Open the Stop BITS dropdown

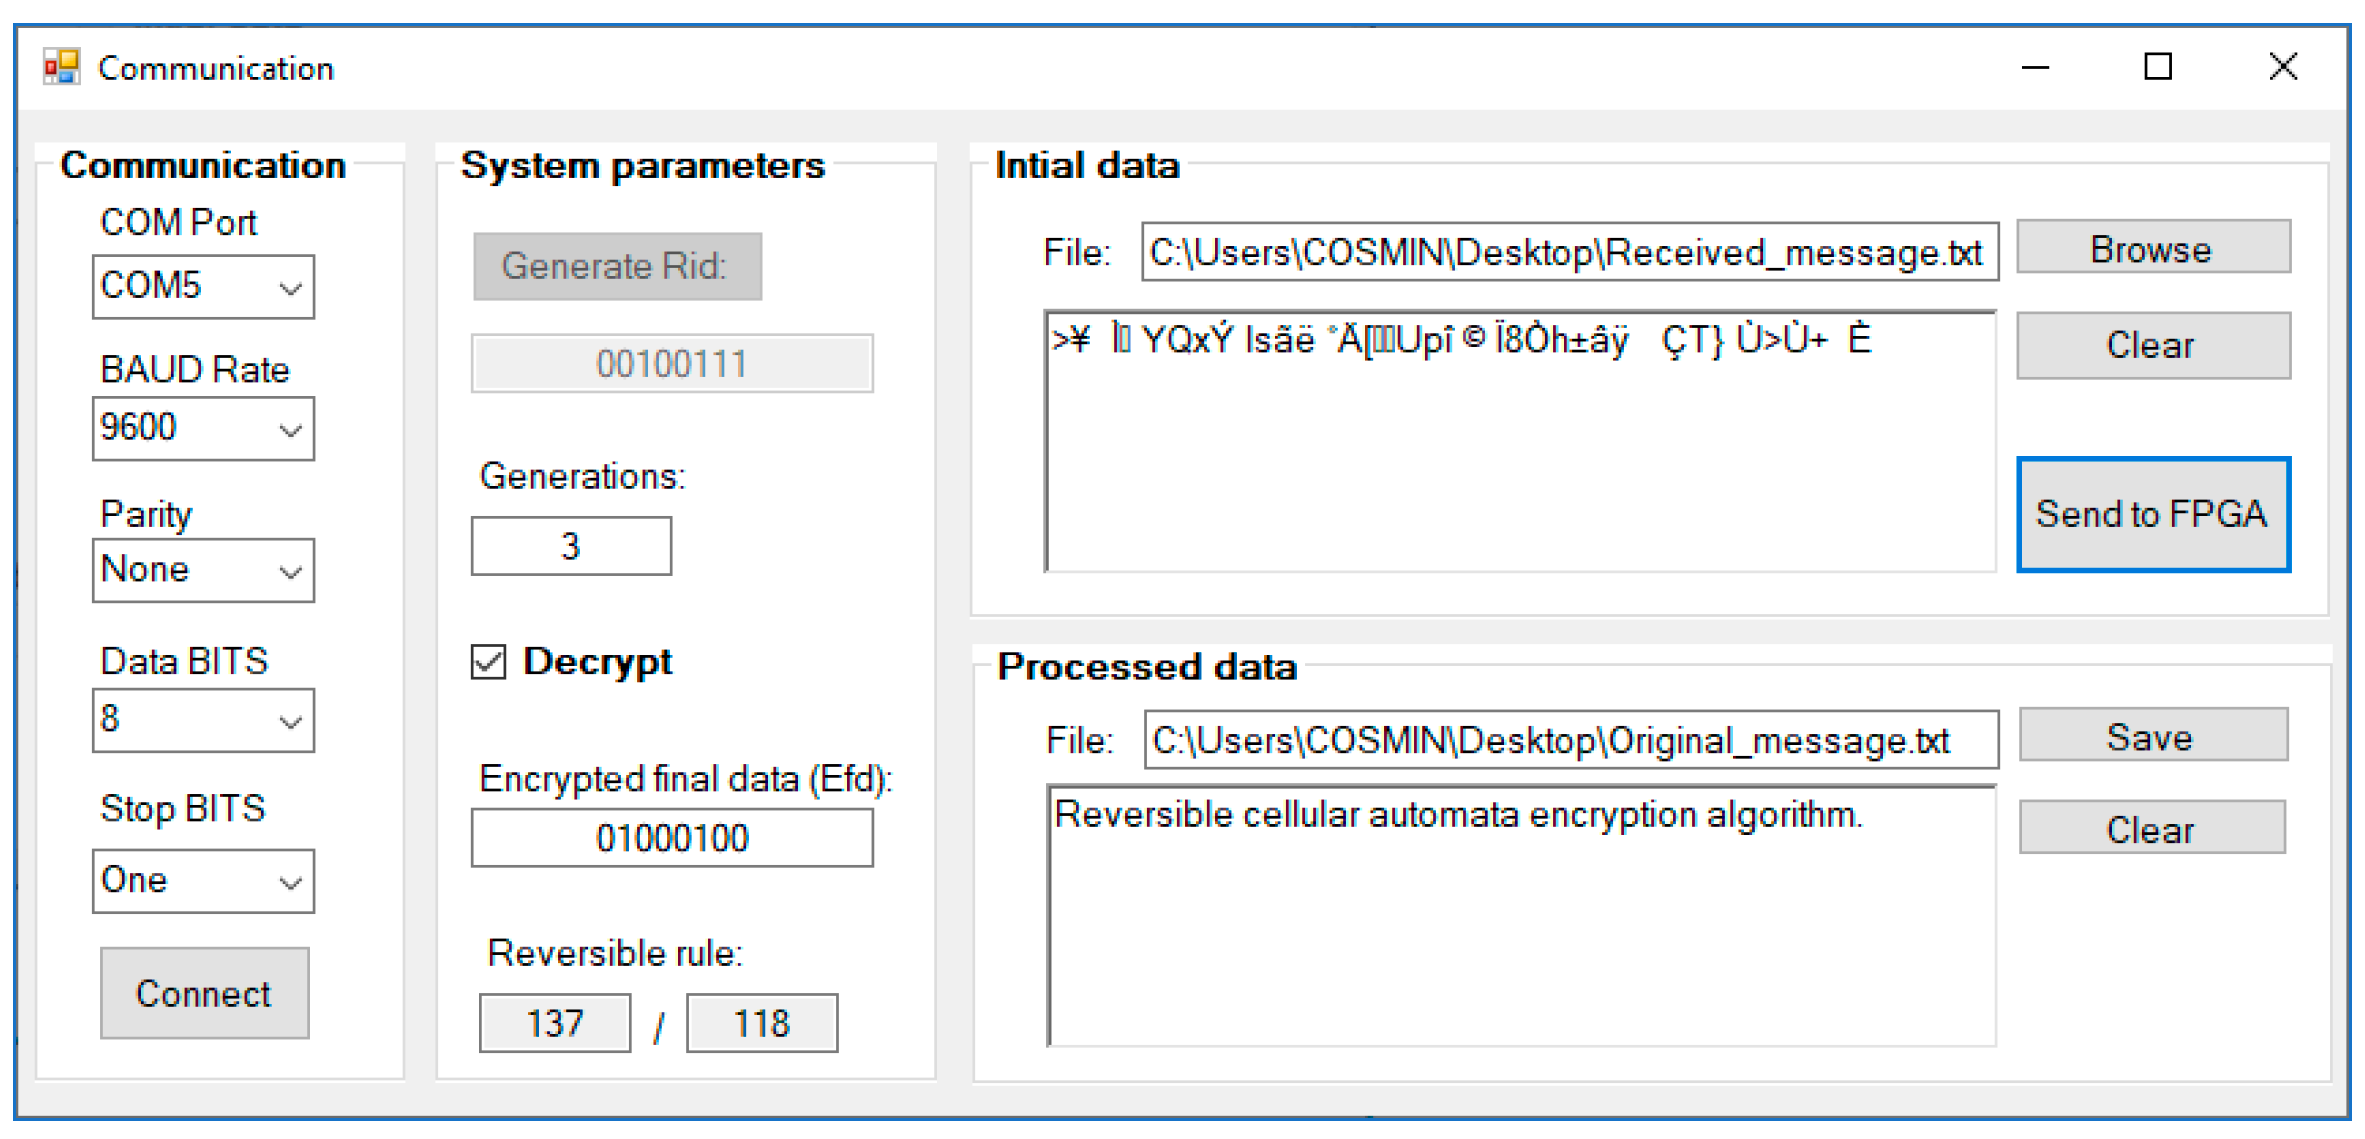[289, 882]
